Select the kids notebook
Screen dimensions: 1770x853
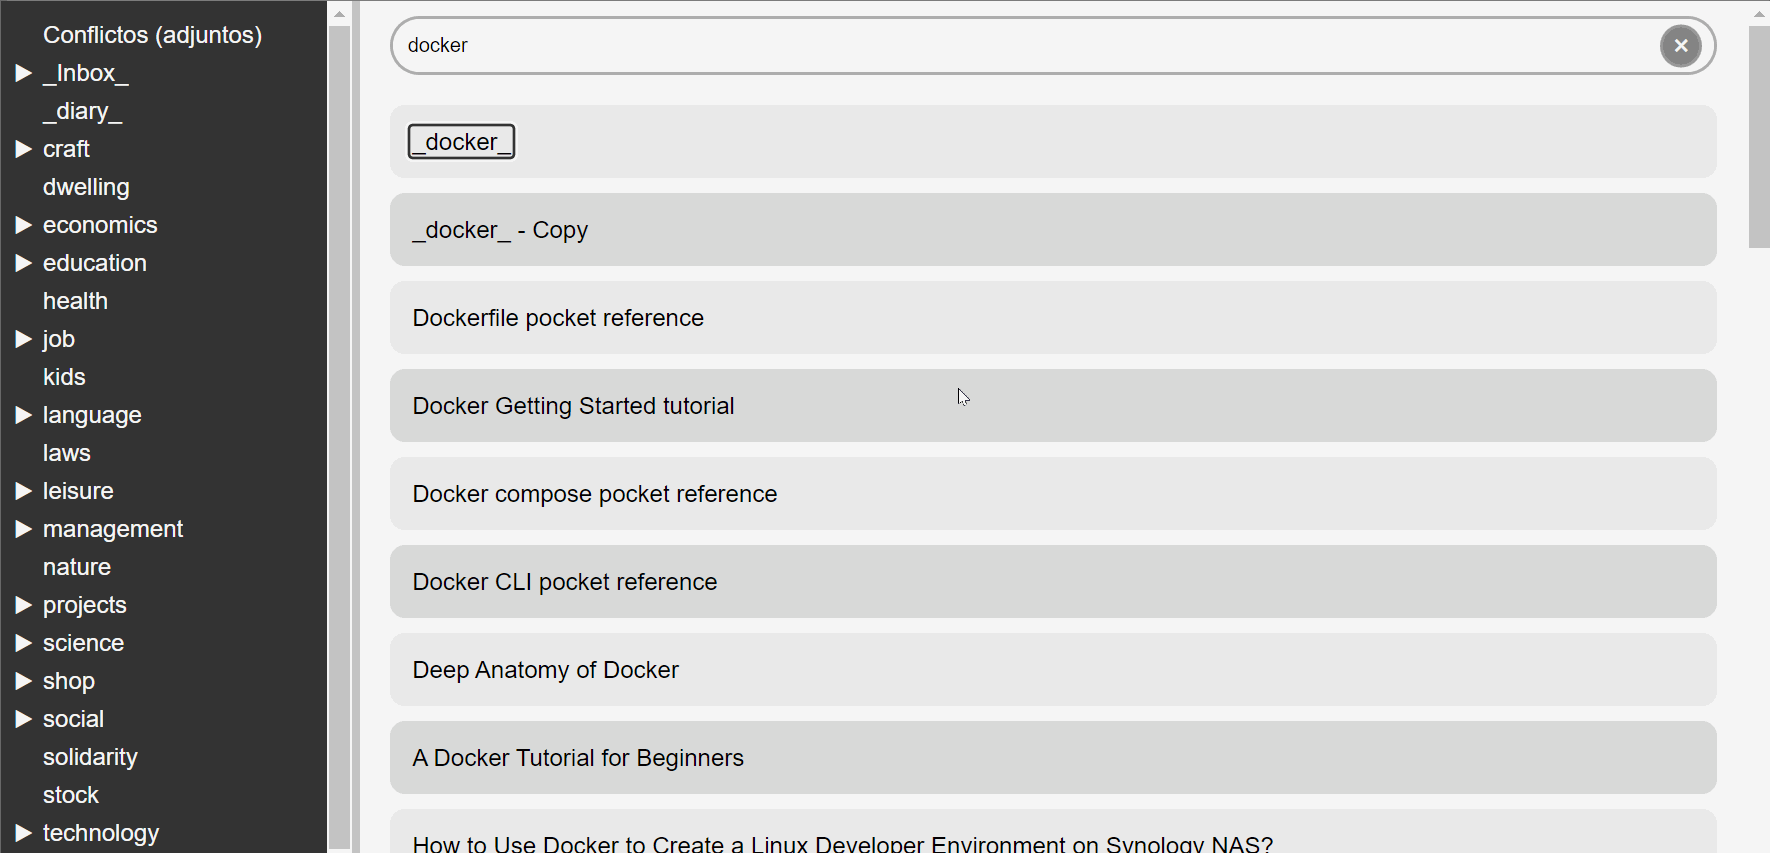click(x=64, y=377)
